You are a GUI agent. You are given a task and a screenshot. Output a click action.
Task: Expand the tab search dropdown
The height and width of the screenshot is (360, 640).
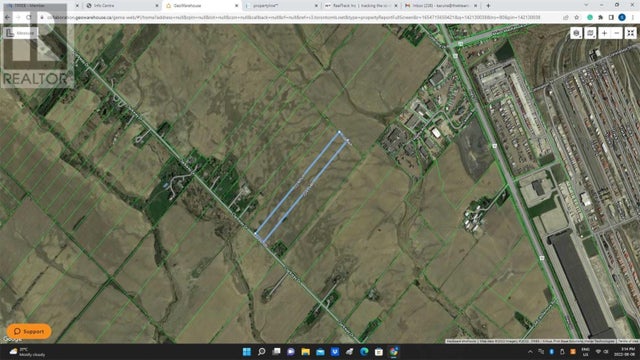pyautogui.click(x=587, y=5)
